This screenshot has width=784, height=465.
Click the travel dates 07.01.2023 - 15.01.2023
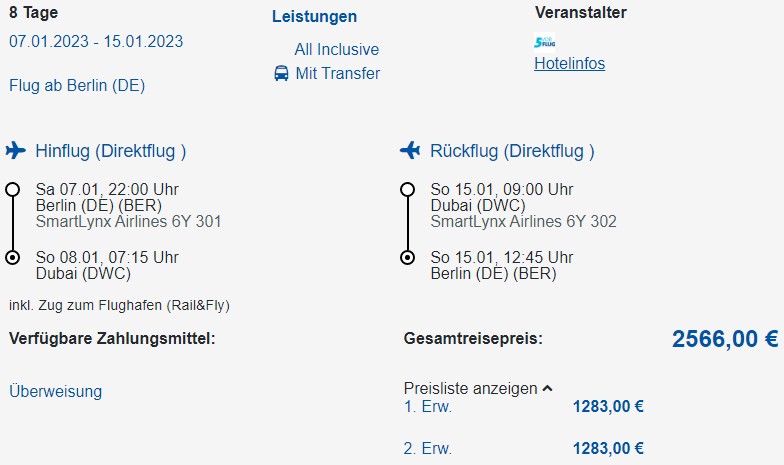click(x=96, y=42)
